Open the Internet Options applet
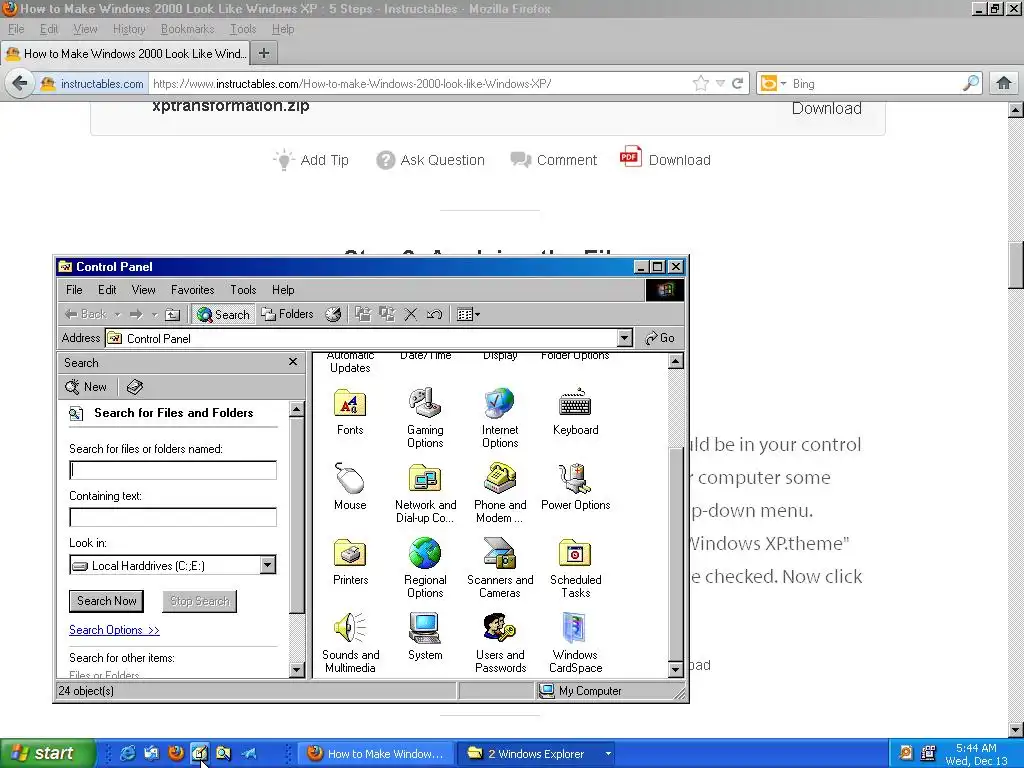 pyautogui.click(x=500, y=419)
